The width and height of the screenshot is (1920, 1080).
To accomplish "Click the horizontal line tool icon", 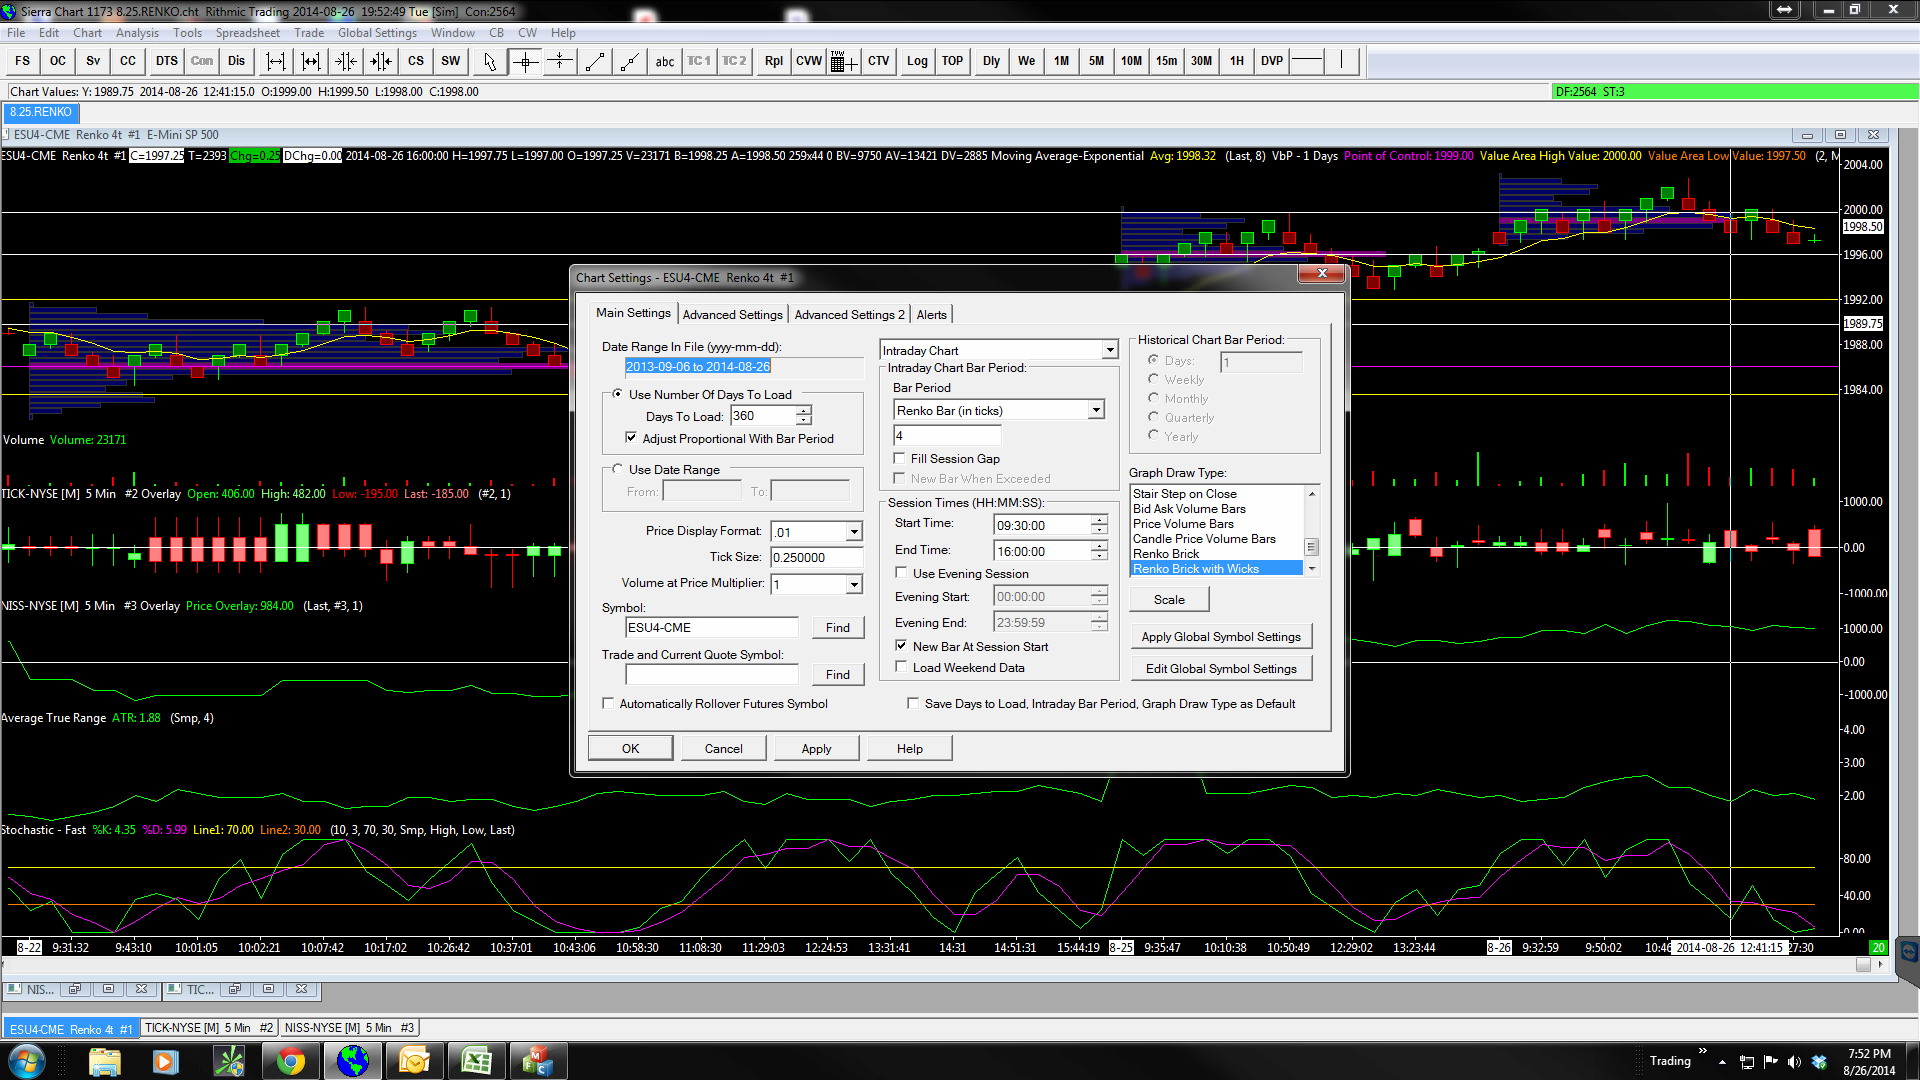I will point(1306,61).
